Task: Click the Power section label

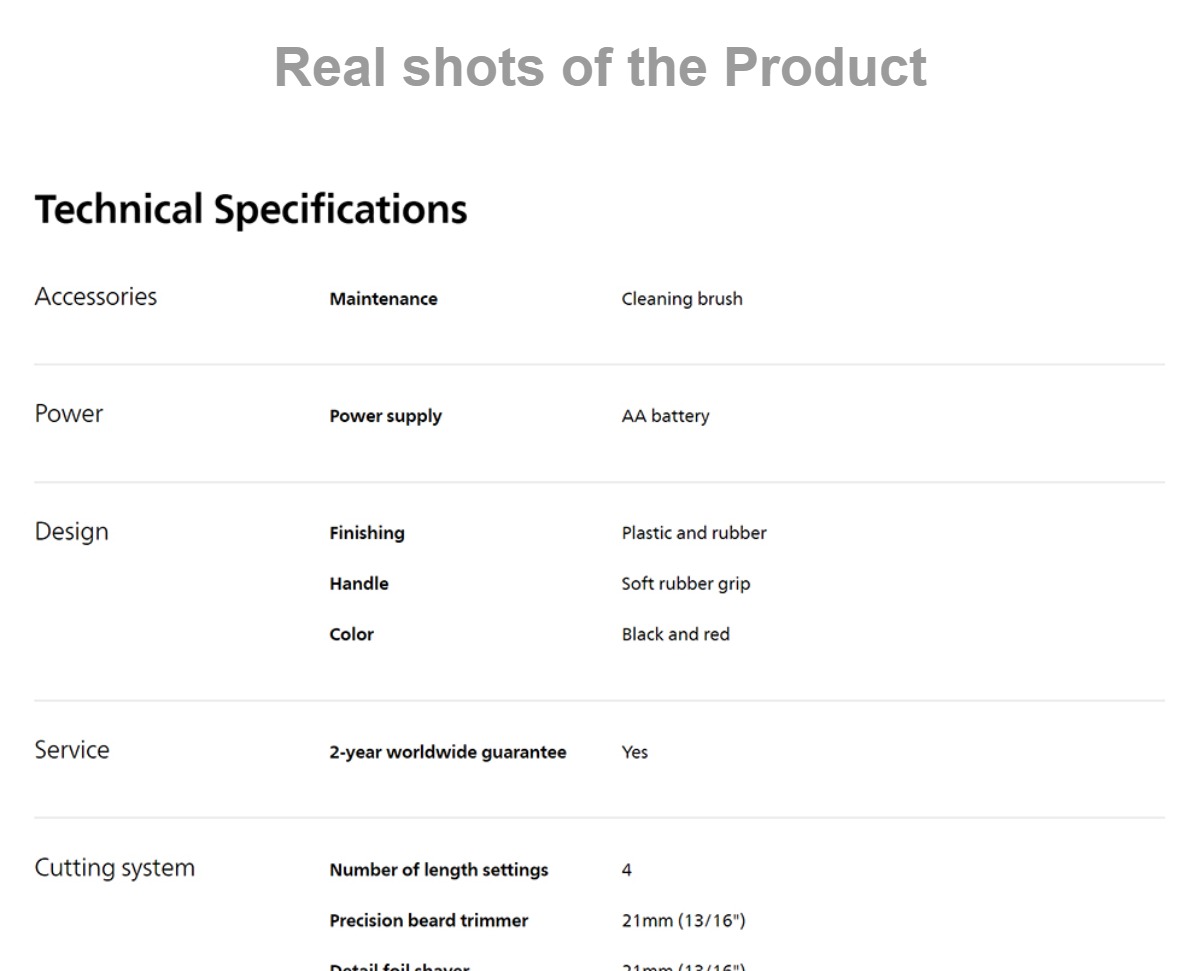Action: tap(69, 414)
